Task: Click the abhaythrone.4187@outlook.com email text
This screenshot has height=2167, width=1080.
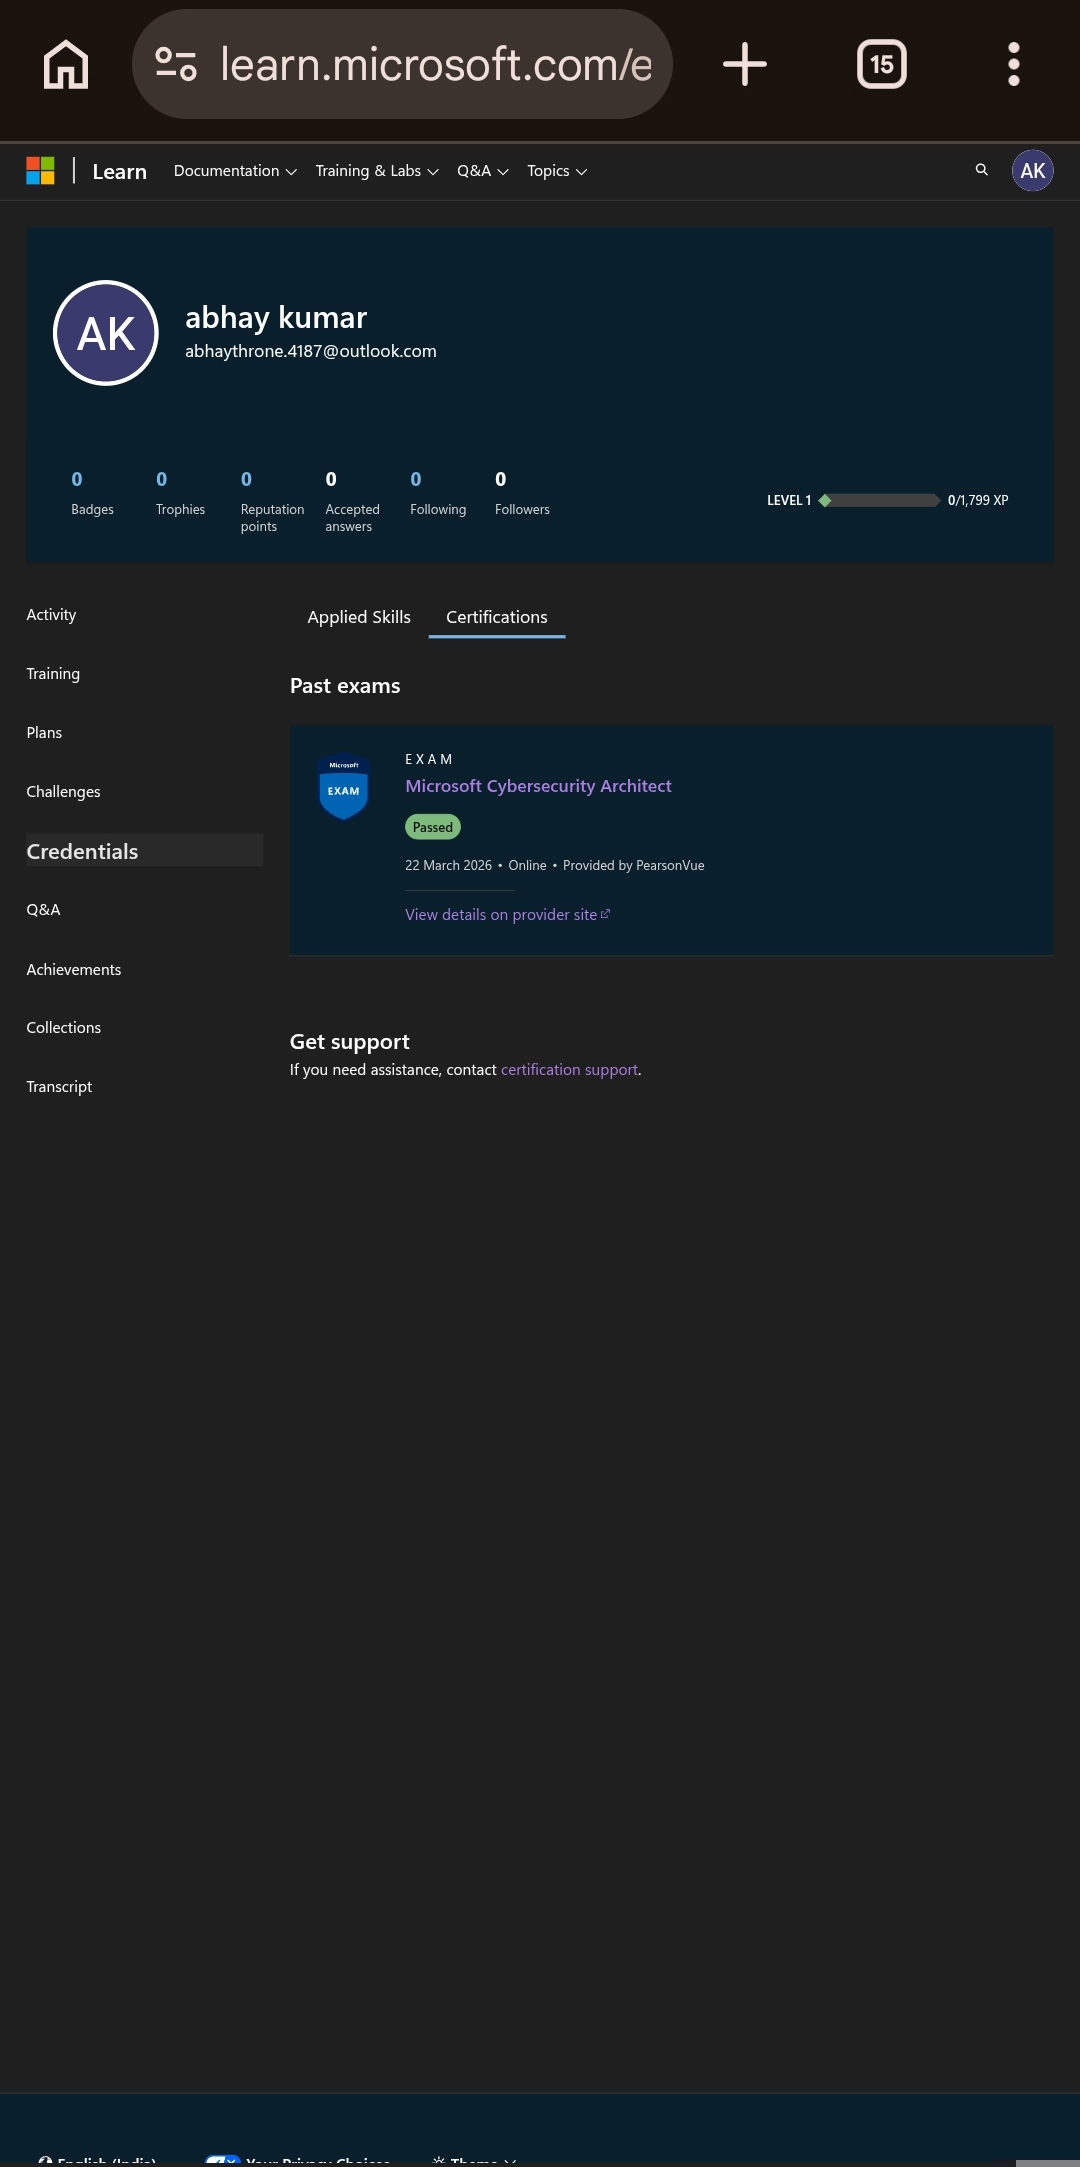Action: pyautogui.click(x=311, y=351)
